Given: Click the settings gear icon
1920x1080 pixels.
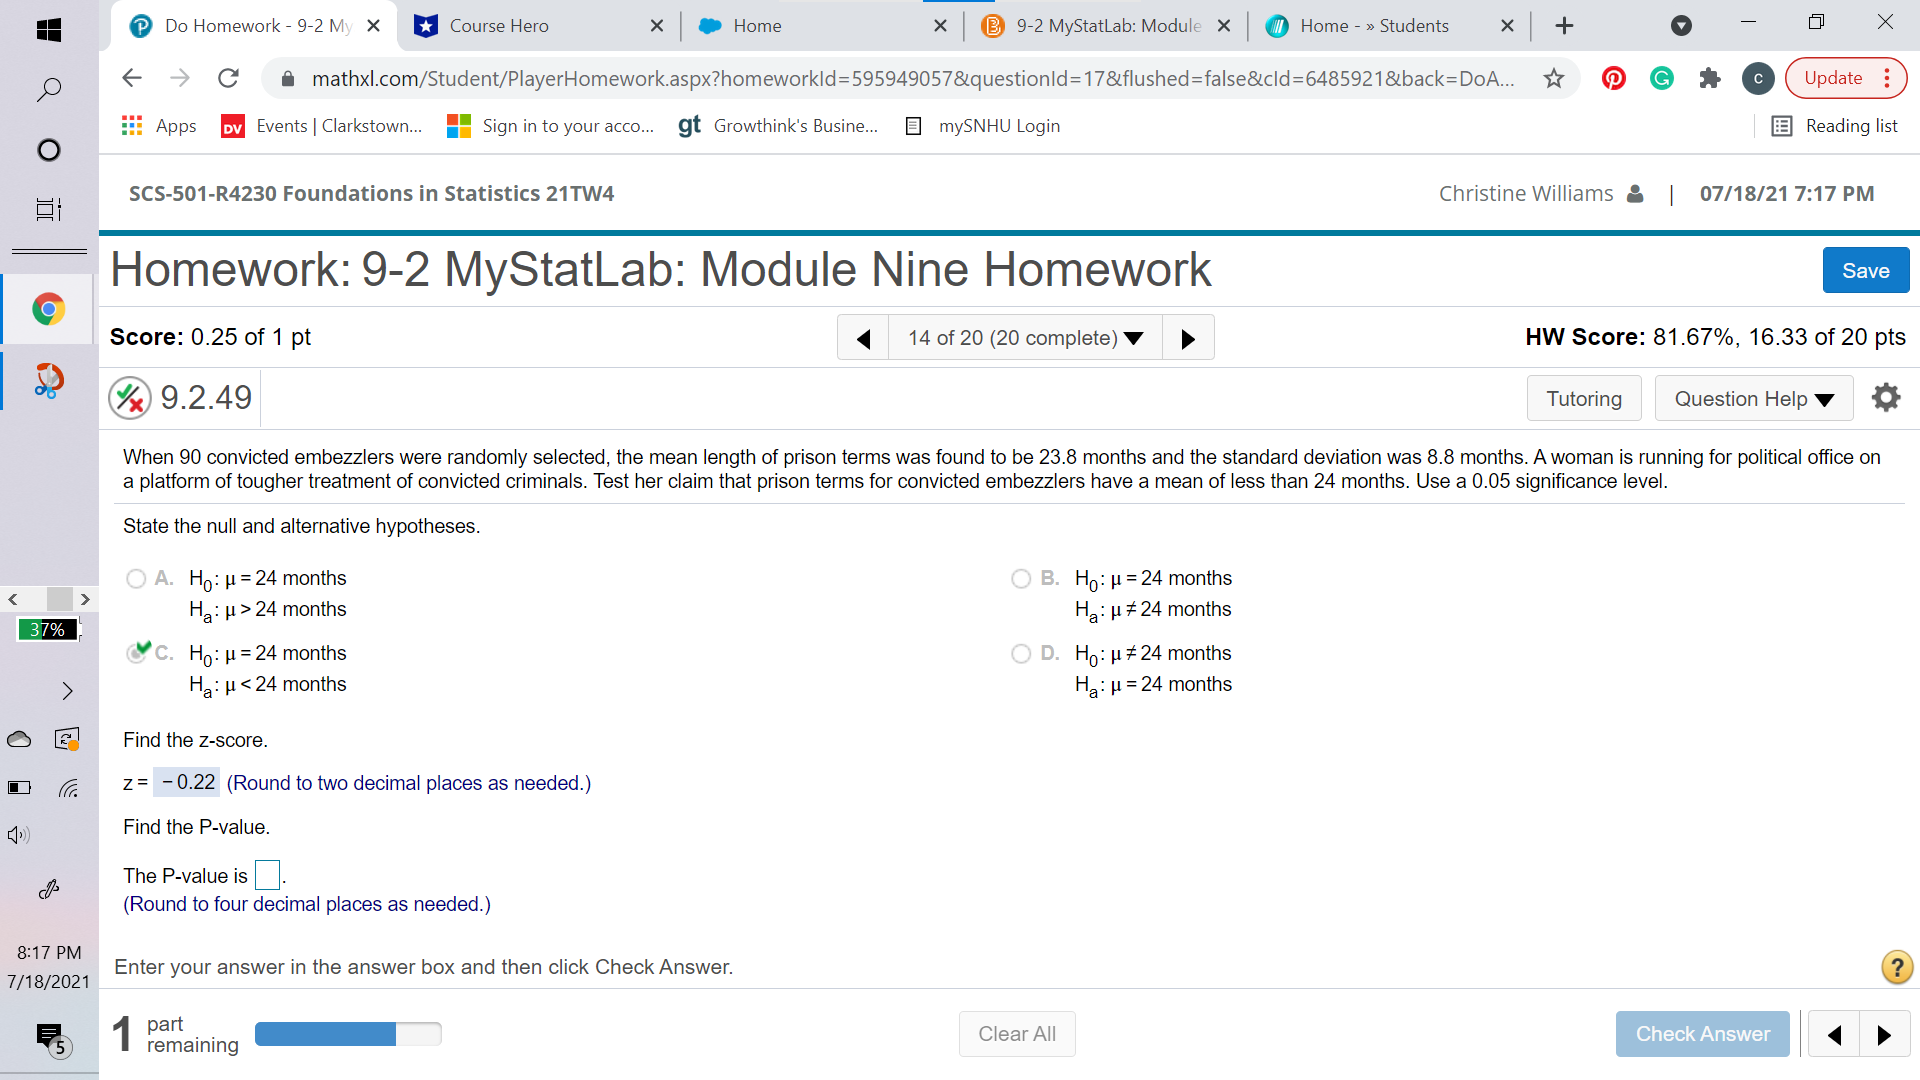Looking at the screenshot, I should 1888,396.
